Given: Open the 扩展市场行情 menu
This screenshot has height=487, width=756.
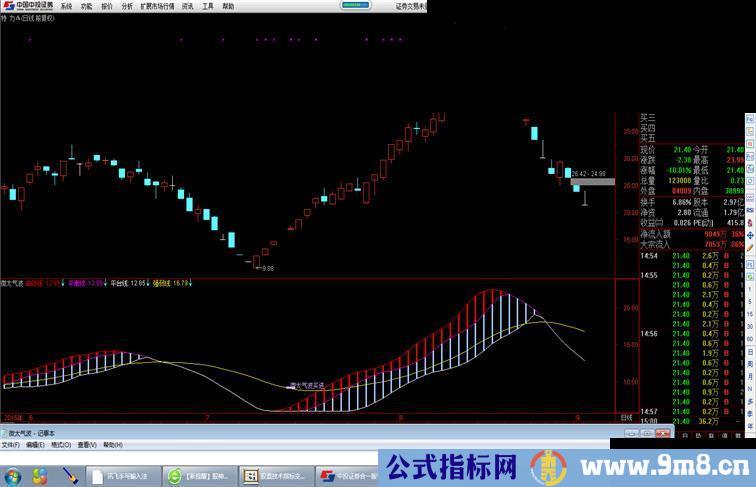Looking at the screenshot, I should (156, 6).
